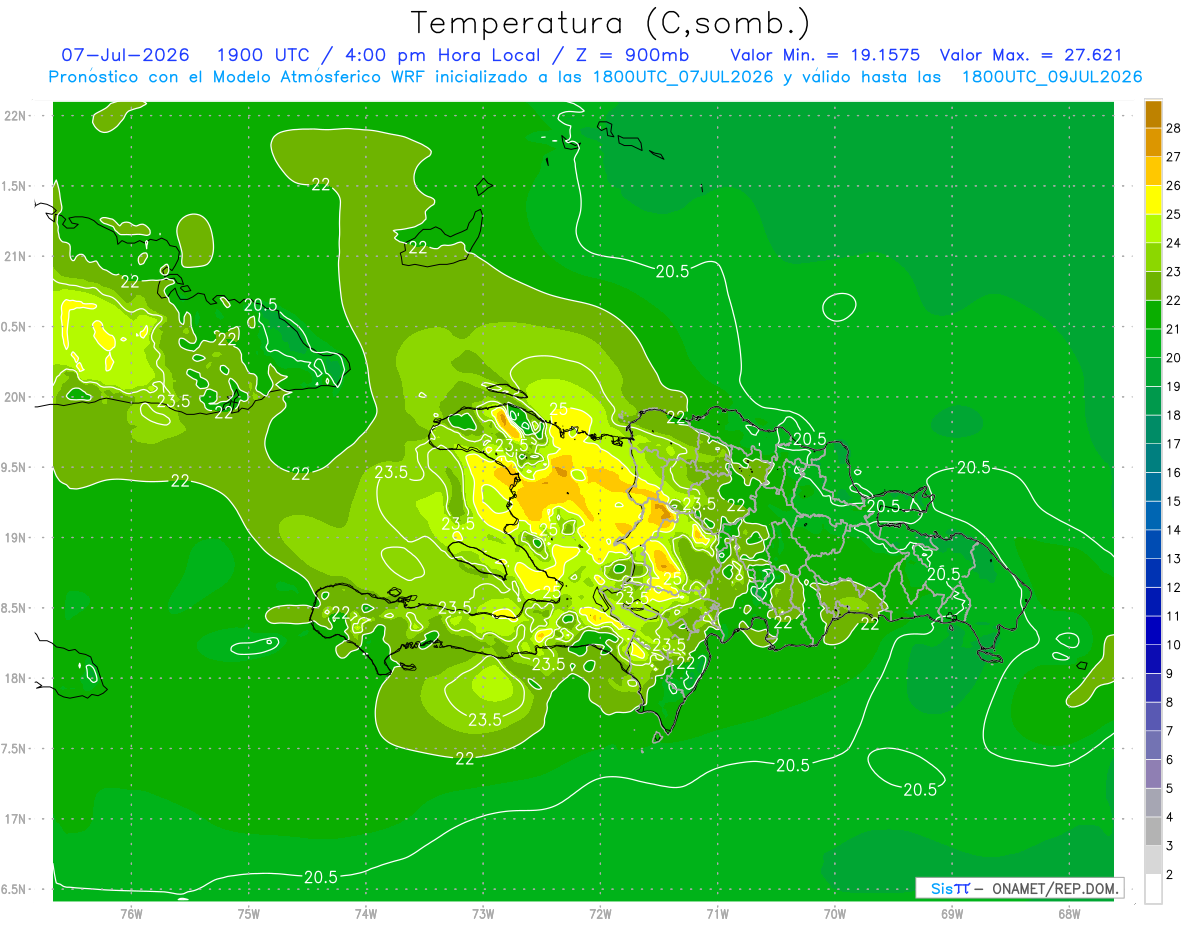The image size is (1200, 927).
Task: Click legend color band between 22 and 23
Action: 1153,286
